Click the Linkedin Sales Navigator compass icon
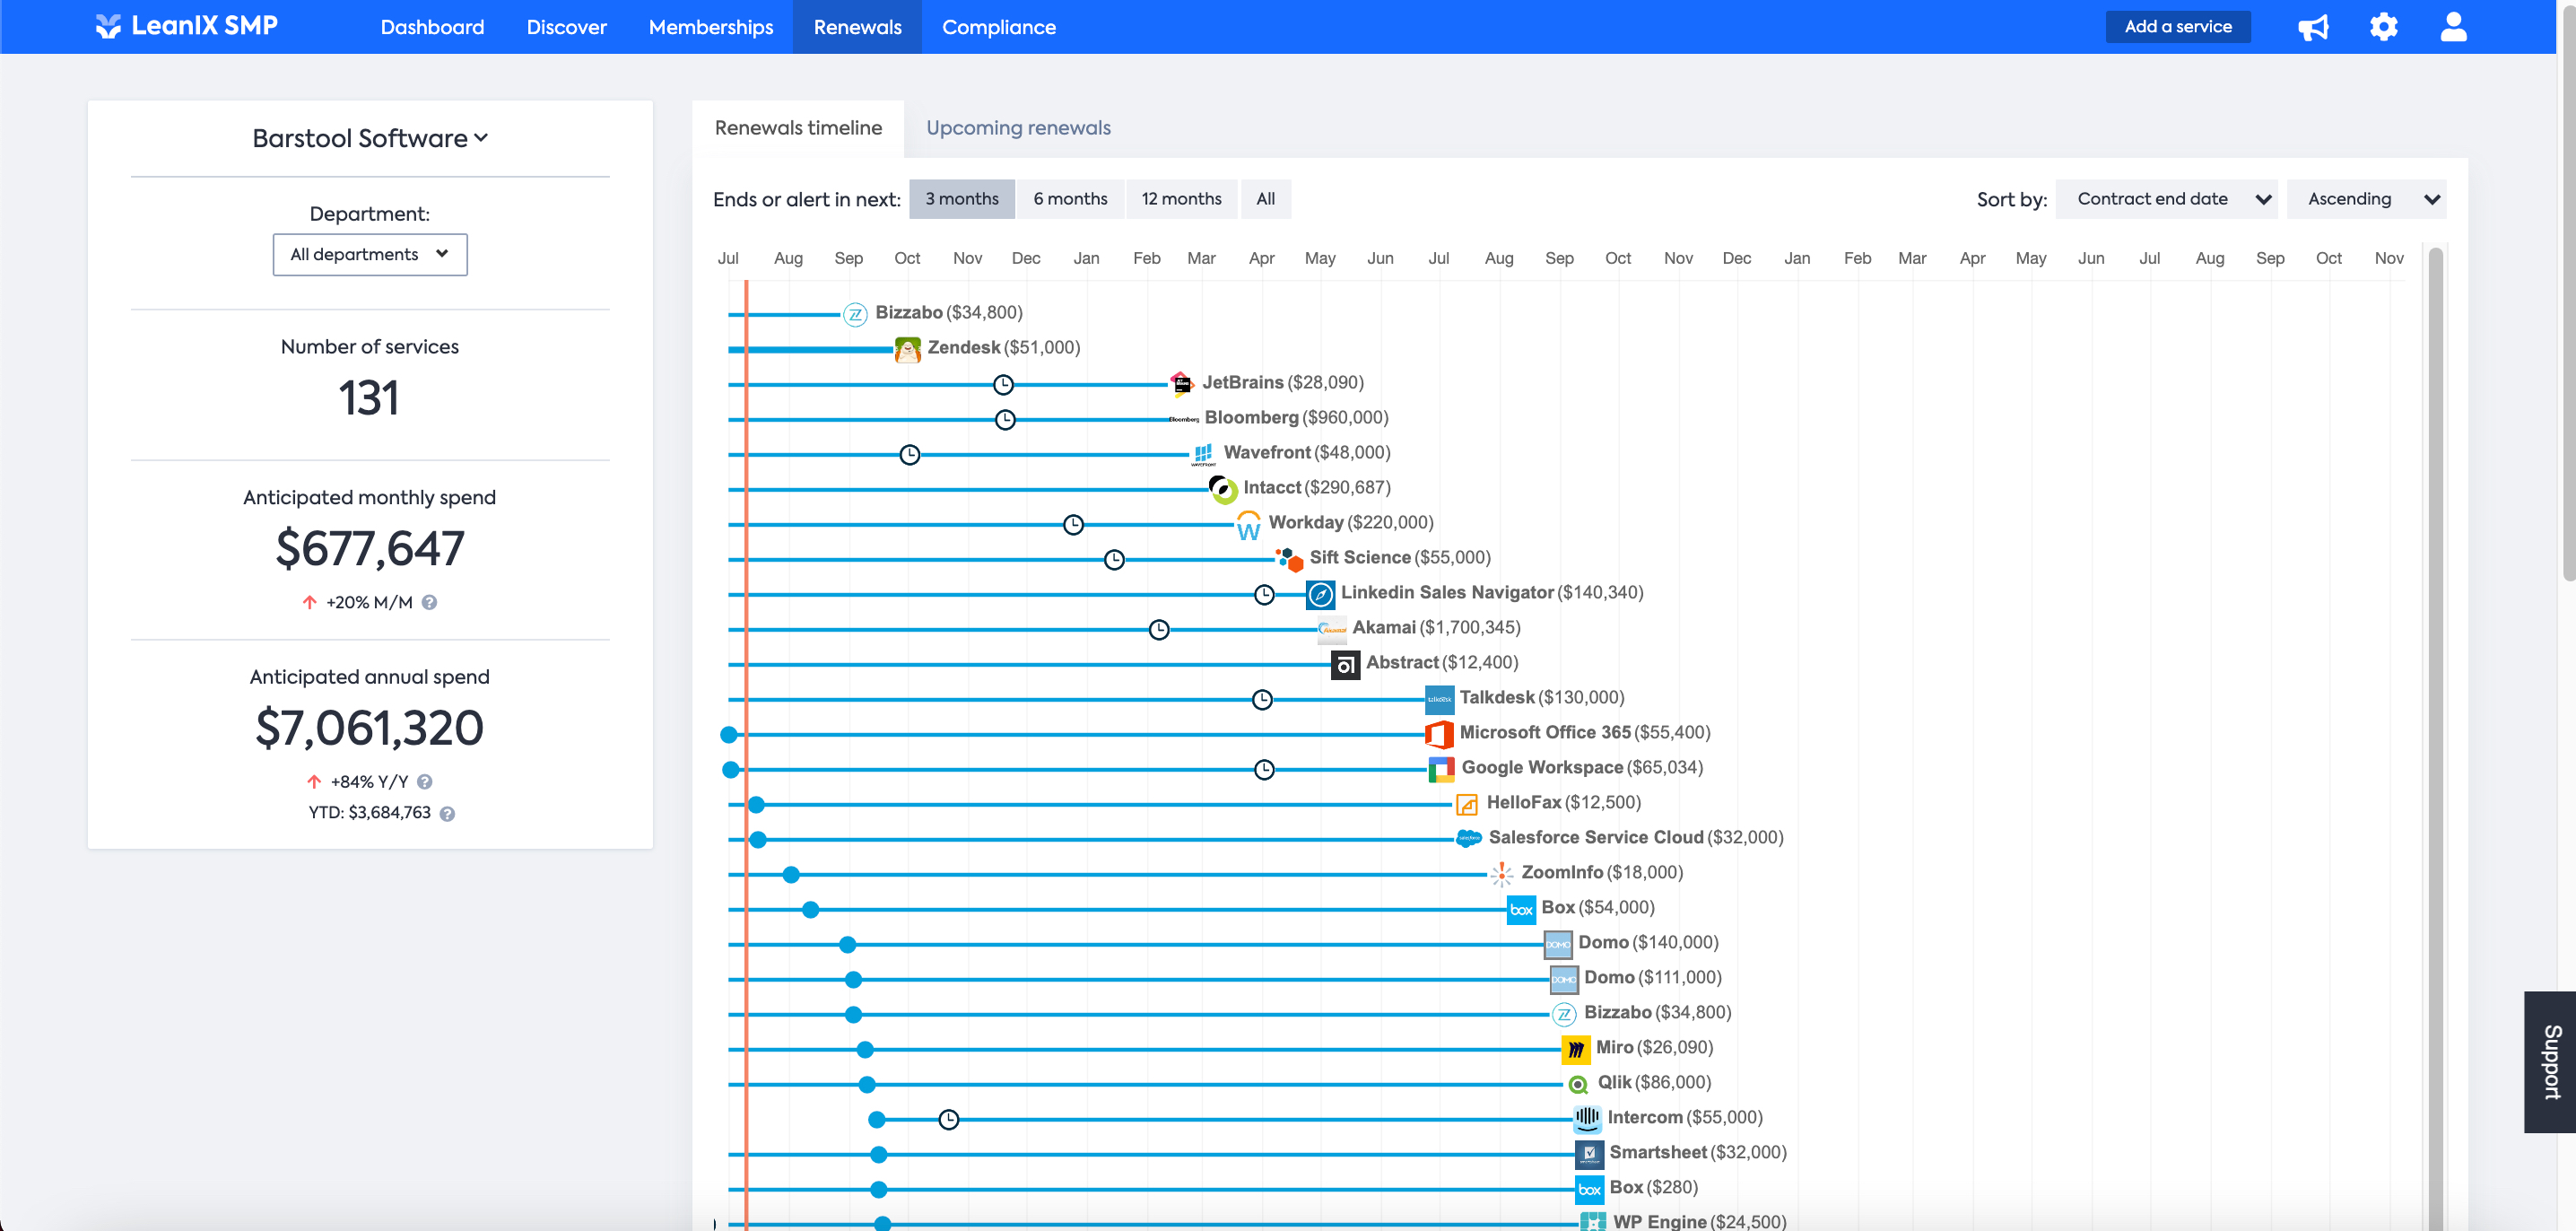The width and height of the screenshot is (2576, 1231). 1320,594
